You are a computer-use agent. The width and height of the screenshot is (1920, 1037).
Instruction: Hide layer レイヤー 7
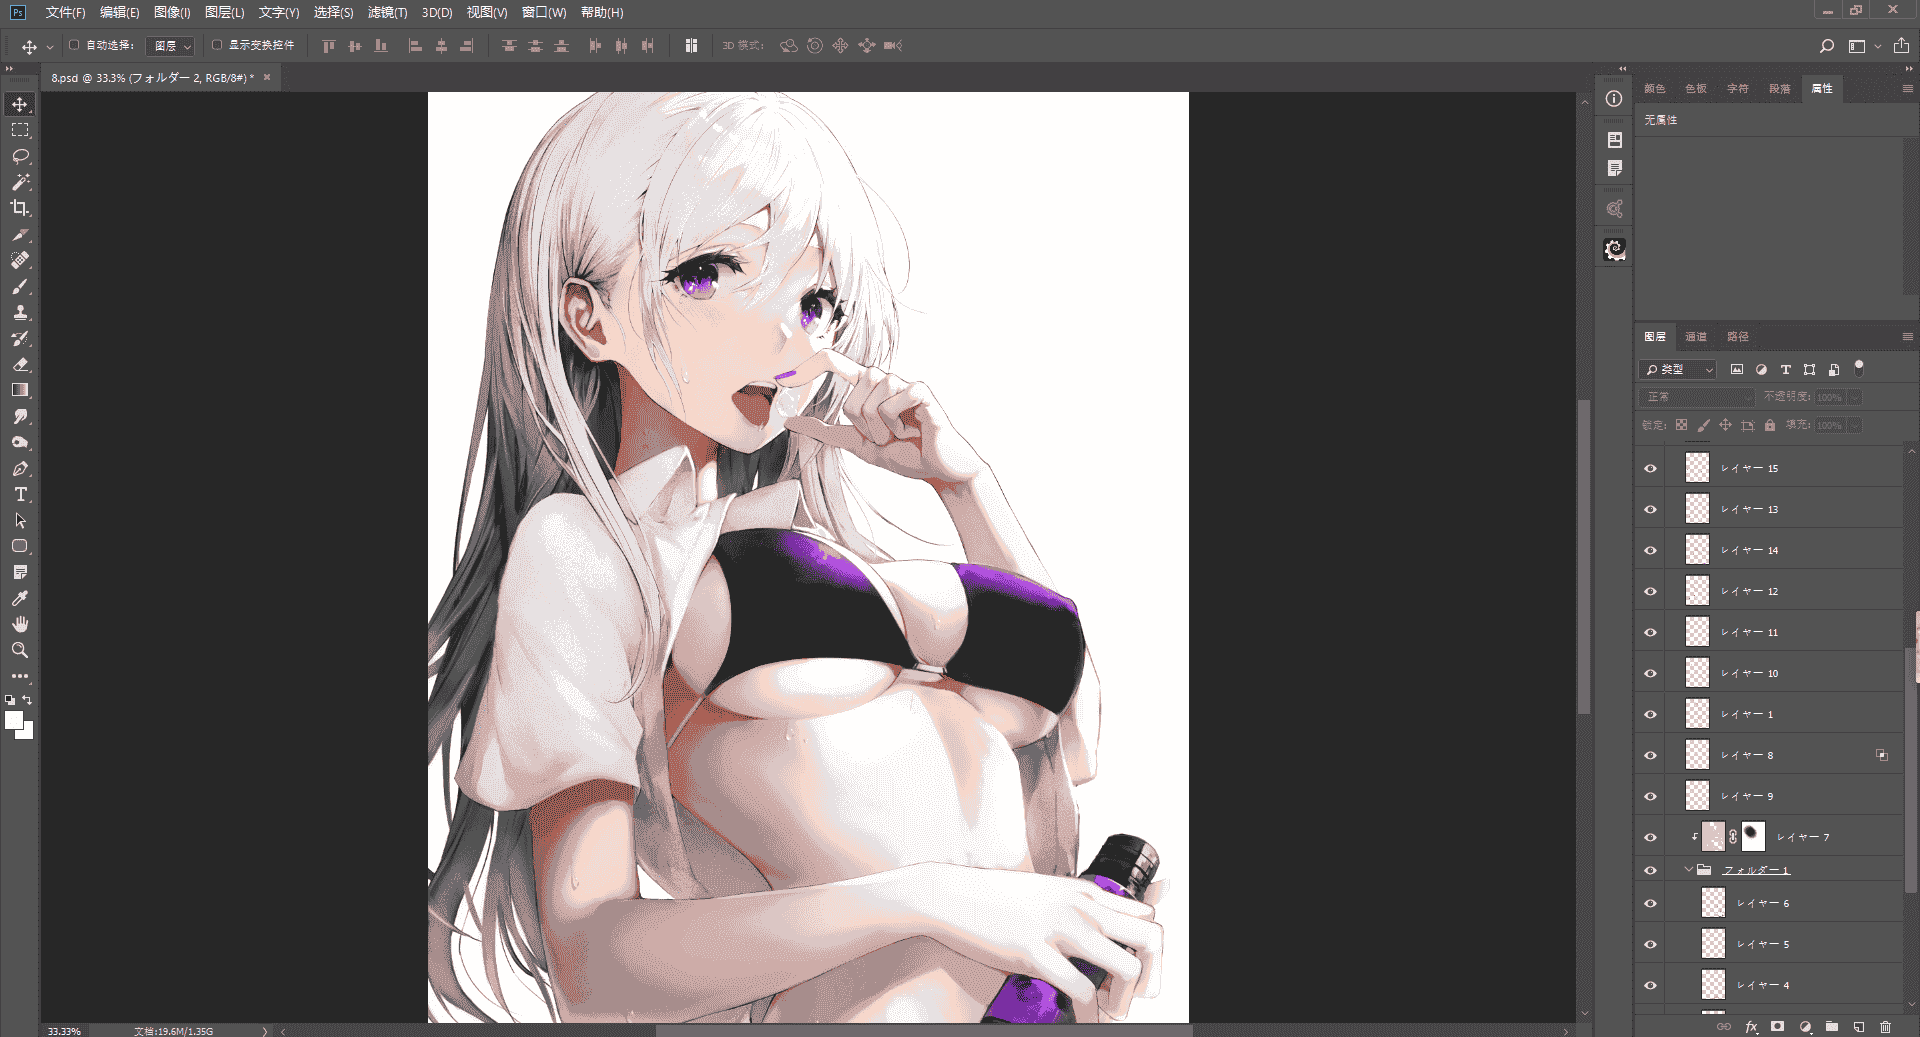pos(1650,837)
